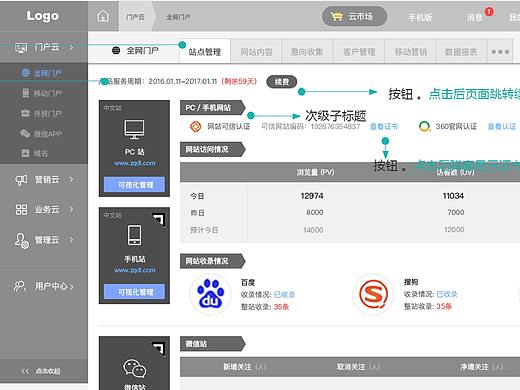Image resolution: width=520 pixels, height=390 pixels.
Task: Click the 微信APP chat bubble icon
Action: click(x=25, y=133)
